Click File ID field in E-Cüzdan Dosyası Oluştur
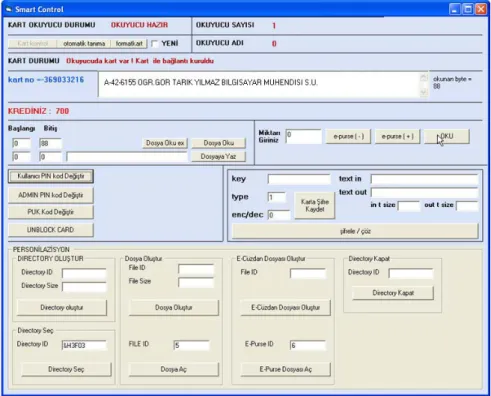The height and width of the screenshot is (396, 491). click(x=308, y=273)
